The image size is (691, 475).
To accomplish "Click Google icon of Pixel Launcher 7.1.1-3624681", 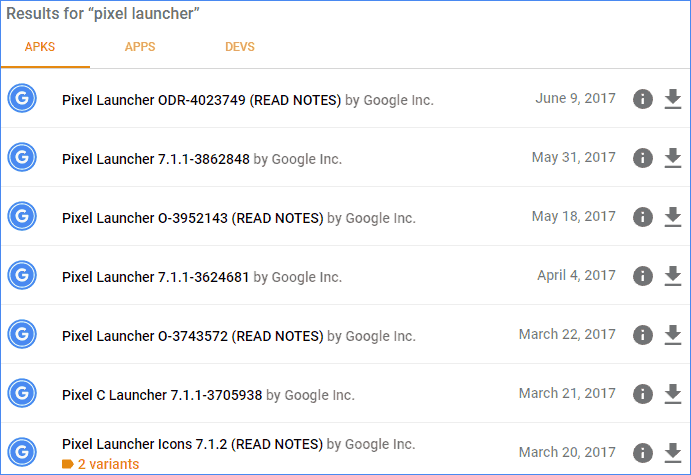I will point(22,275).
